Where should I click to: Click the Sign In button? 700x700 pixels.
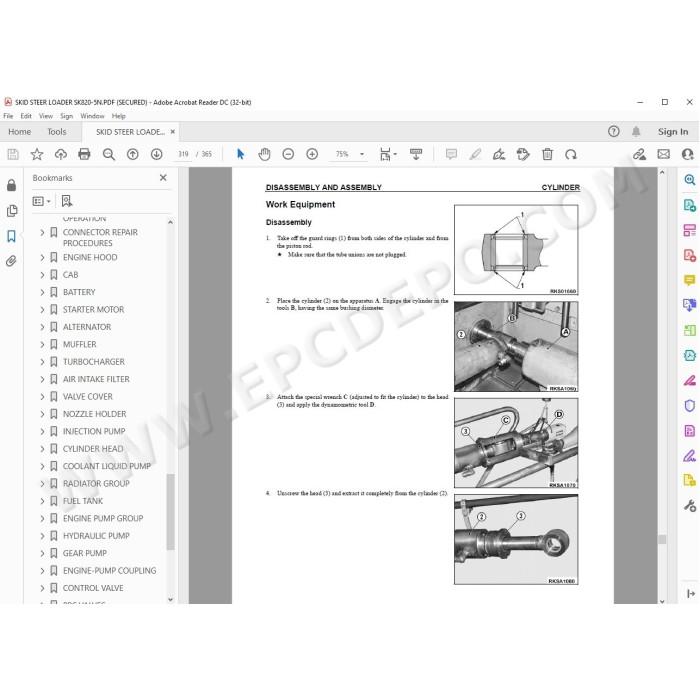pos(673,132)
